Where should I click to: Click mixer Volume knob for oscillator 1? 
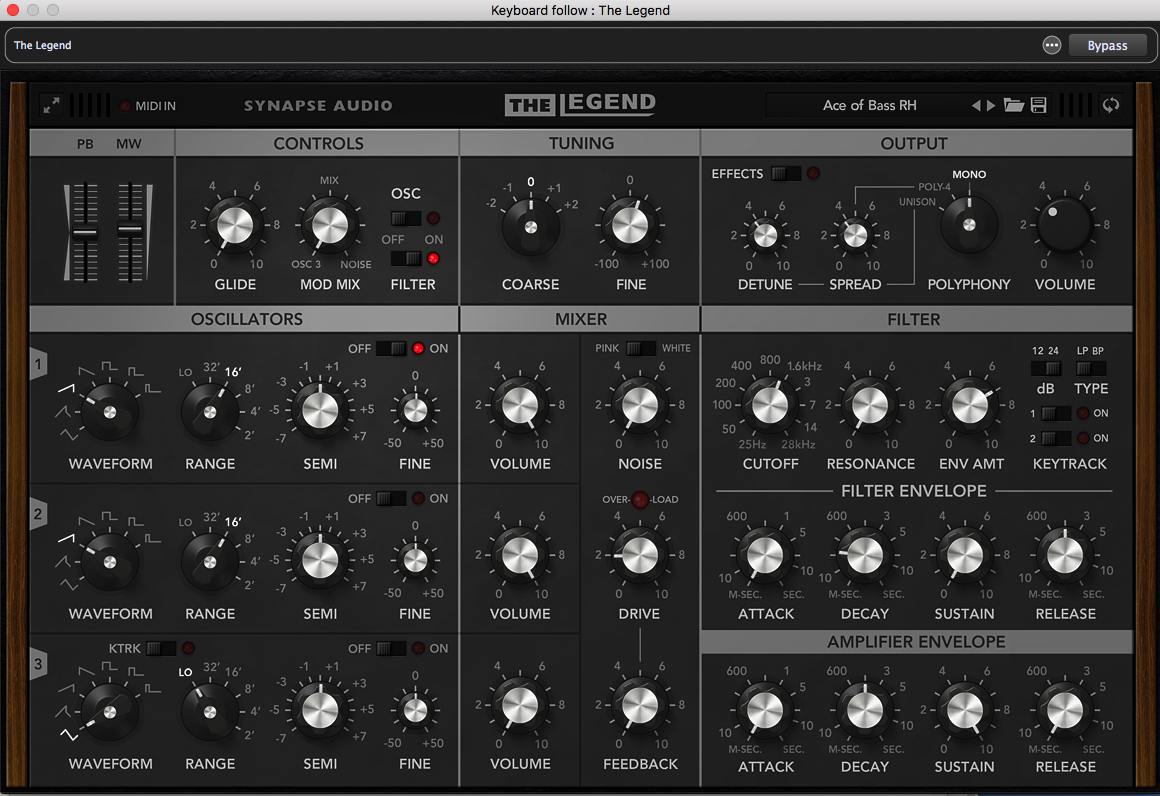pos(520,405)
